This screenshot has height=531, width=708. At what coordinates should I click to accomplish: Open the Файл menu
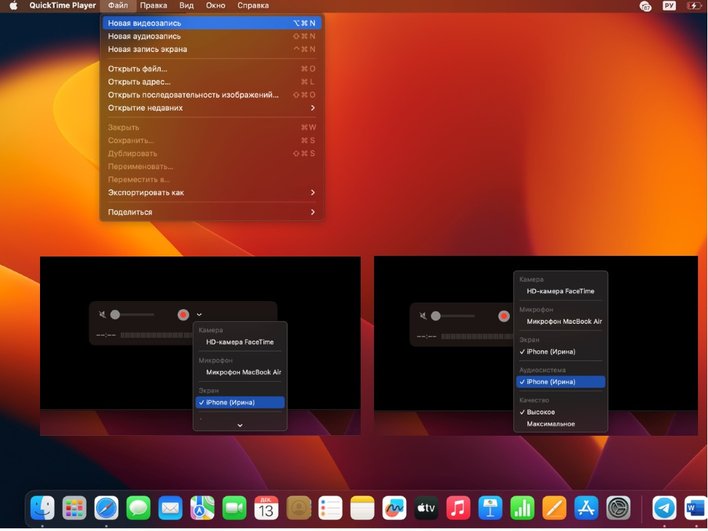118,6
